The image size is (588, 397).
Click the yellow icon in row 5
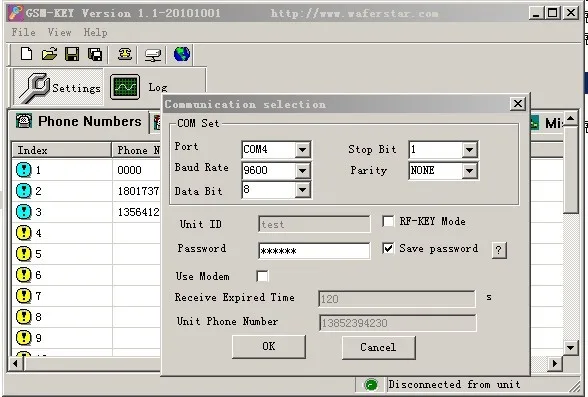pos(24,254)
